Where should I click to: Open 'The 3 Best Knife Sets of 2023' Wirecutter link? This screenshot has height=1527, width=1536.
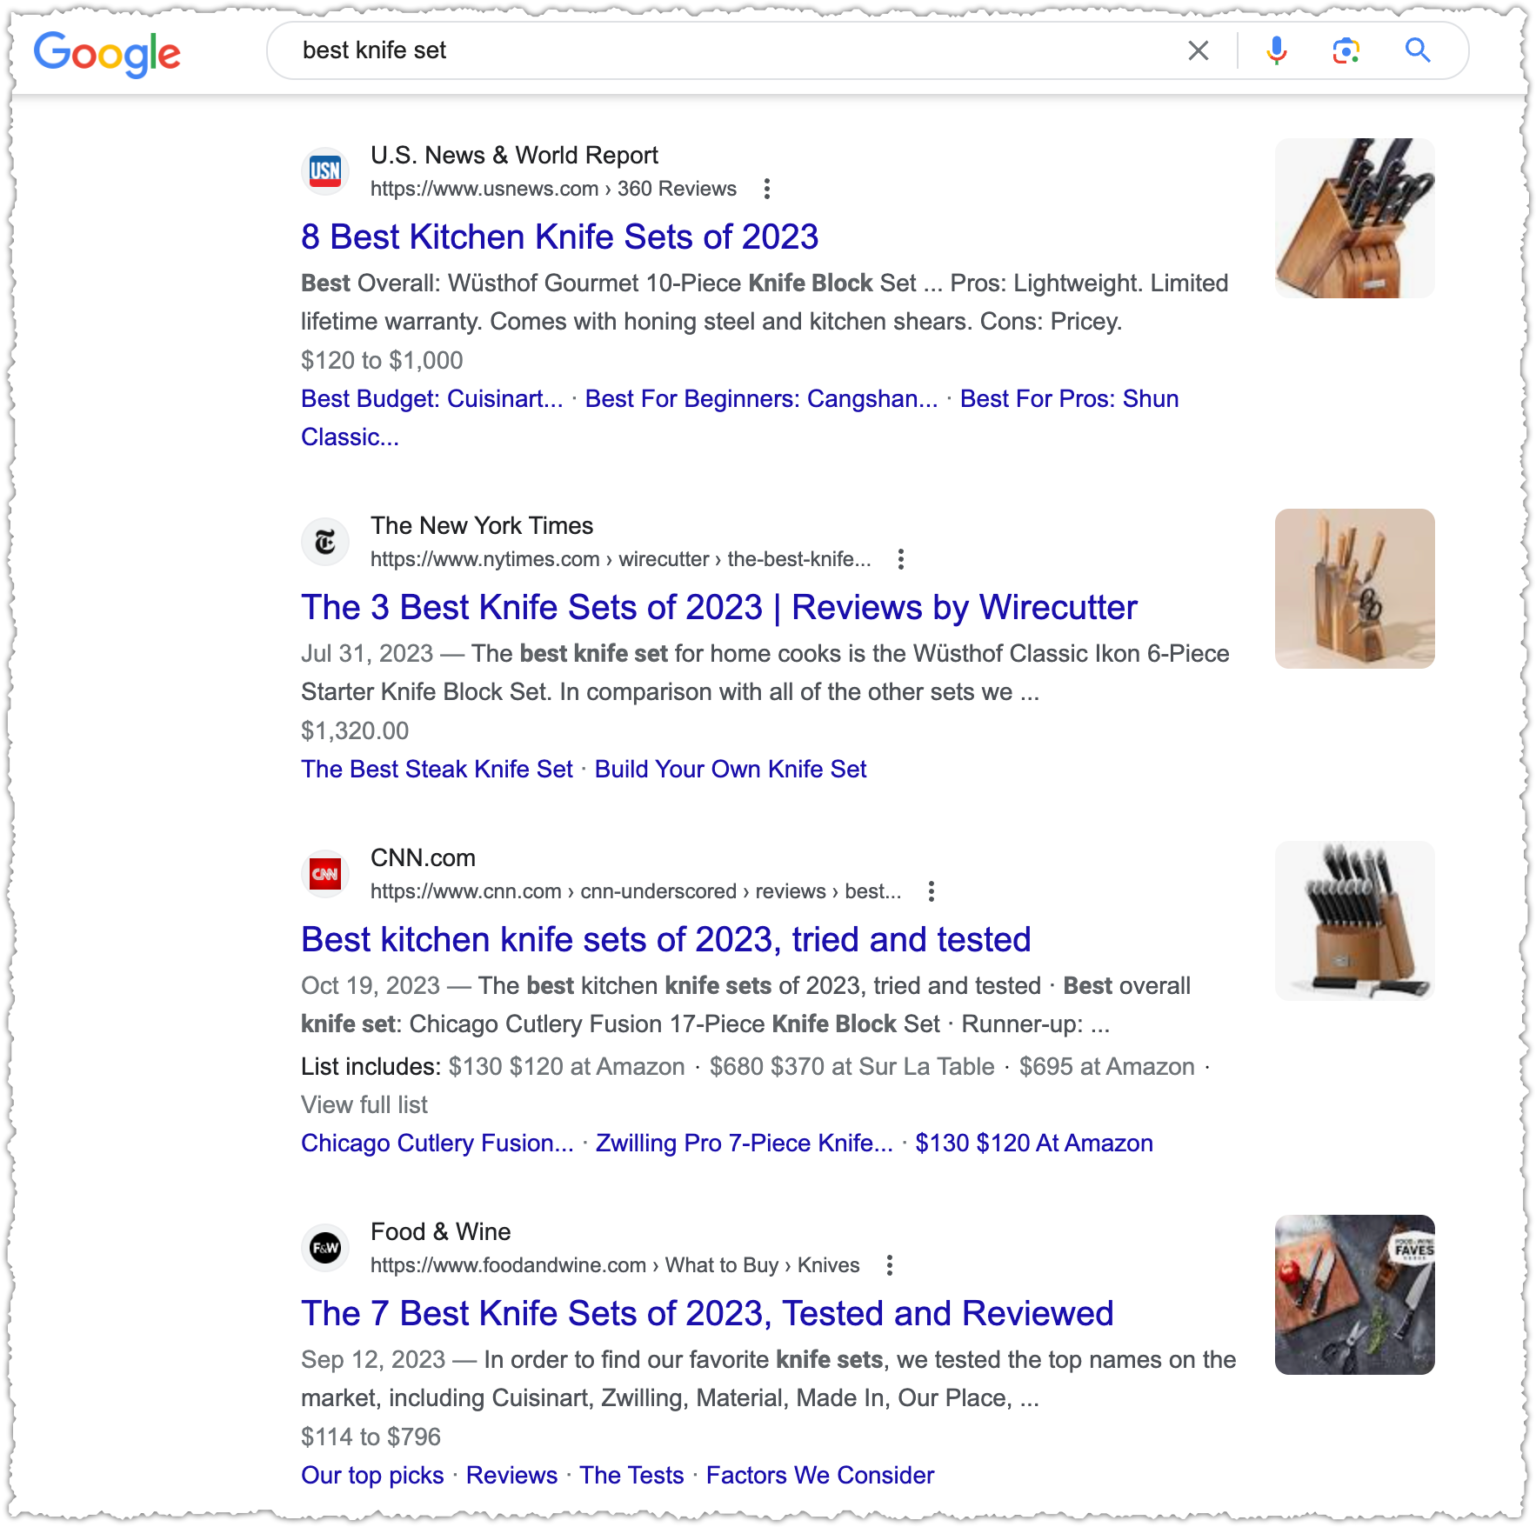(719, 607)
